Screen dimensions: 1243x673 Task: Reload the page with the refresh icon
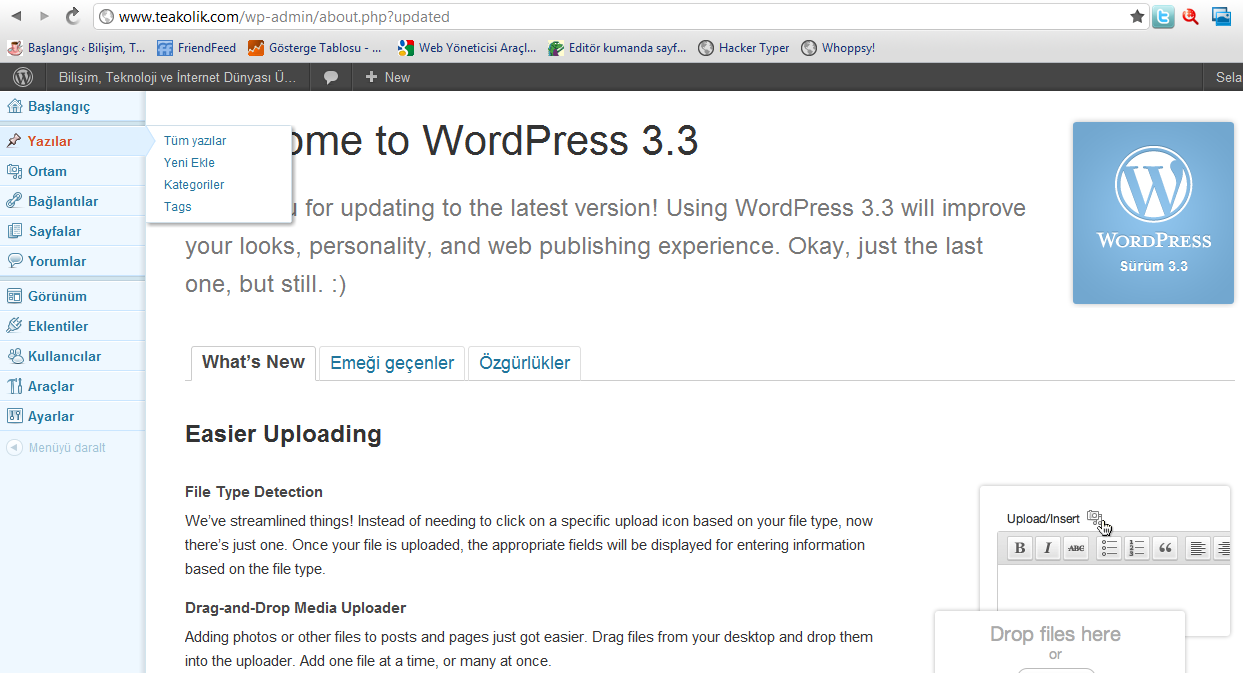(x=73, y=16)
